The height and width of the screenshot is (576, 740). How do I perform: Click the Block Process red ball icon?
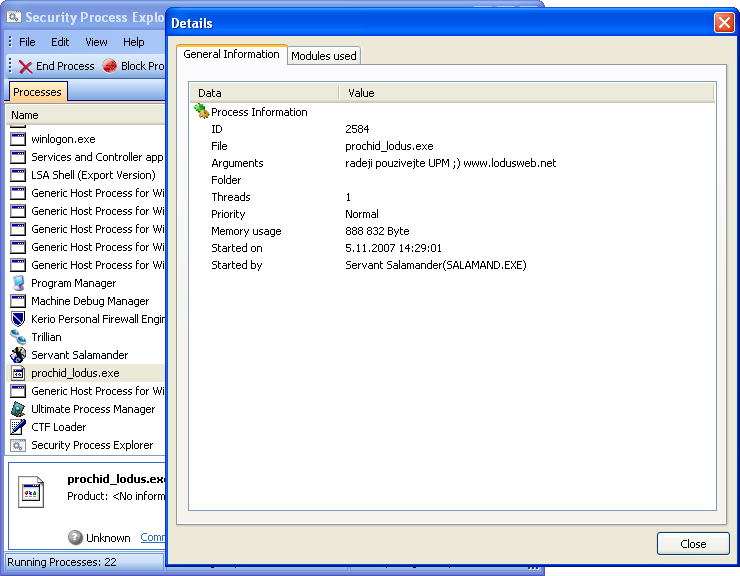click(109, 66)
